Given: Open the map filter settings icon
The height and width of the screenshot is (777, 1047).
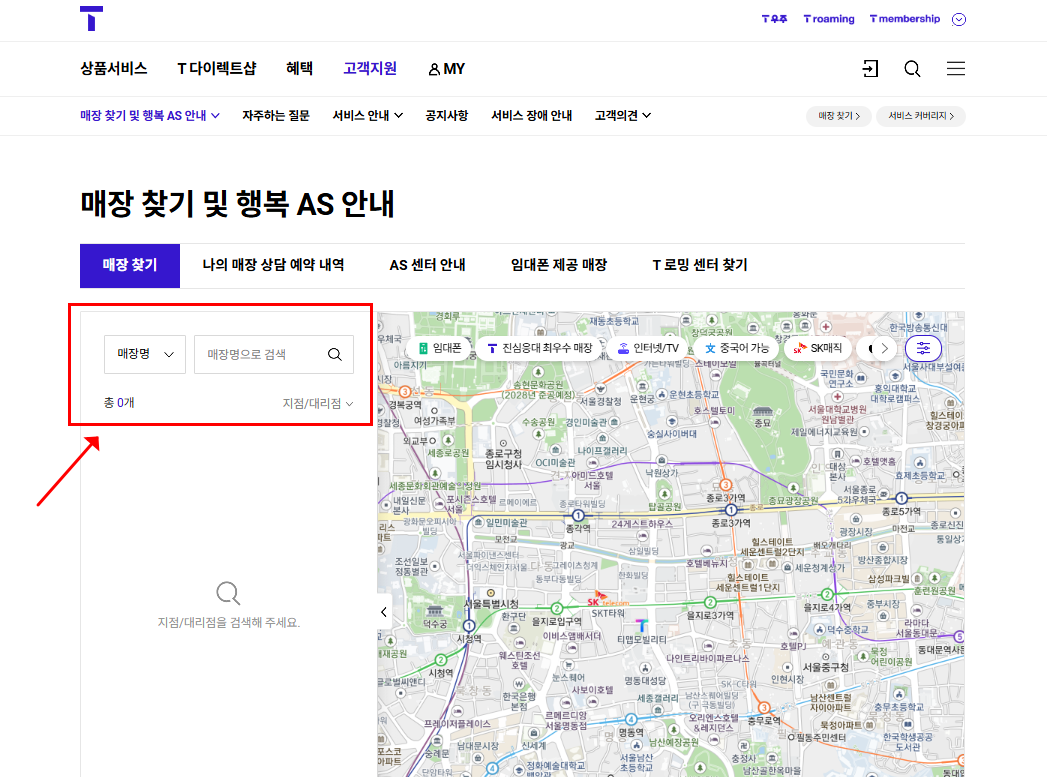Looking at the screenshot, I should (x=922, y=347).
